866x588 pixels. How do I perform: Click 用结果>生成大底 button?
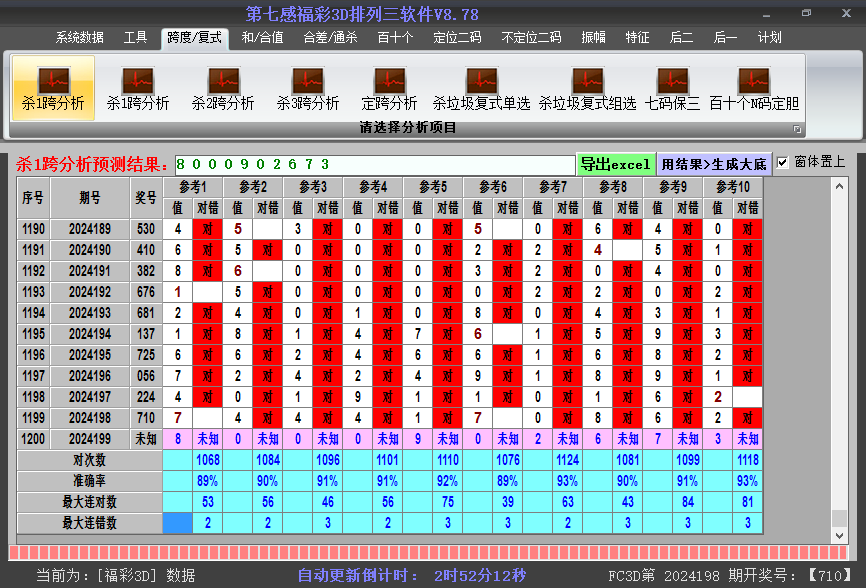click(x=714, y=164)
